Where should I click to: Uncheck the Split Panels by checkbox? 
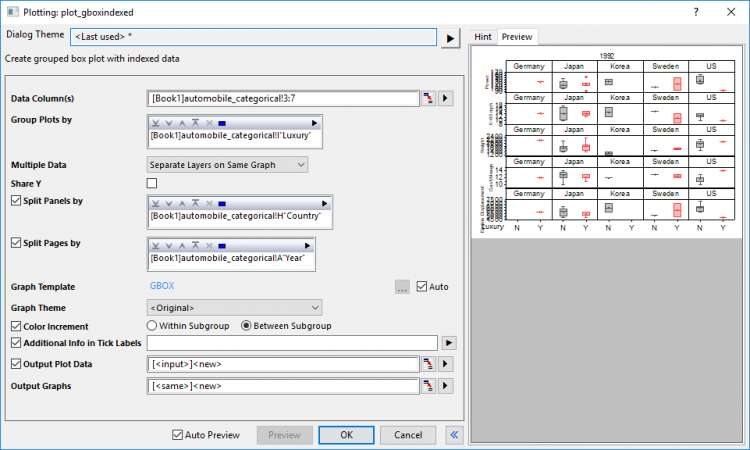pyautogui.click(x=16, y=201)
